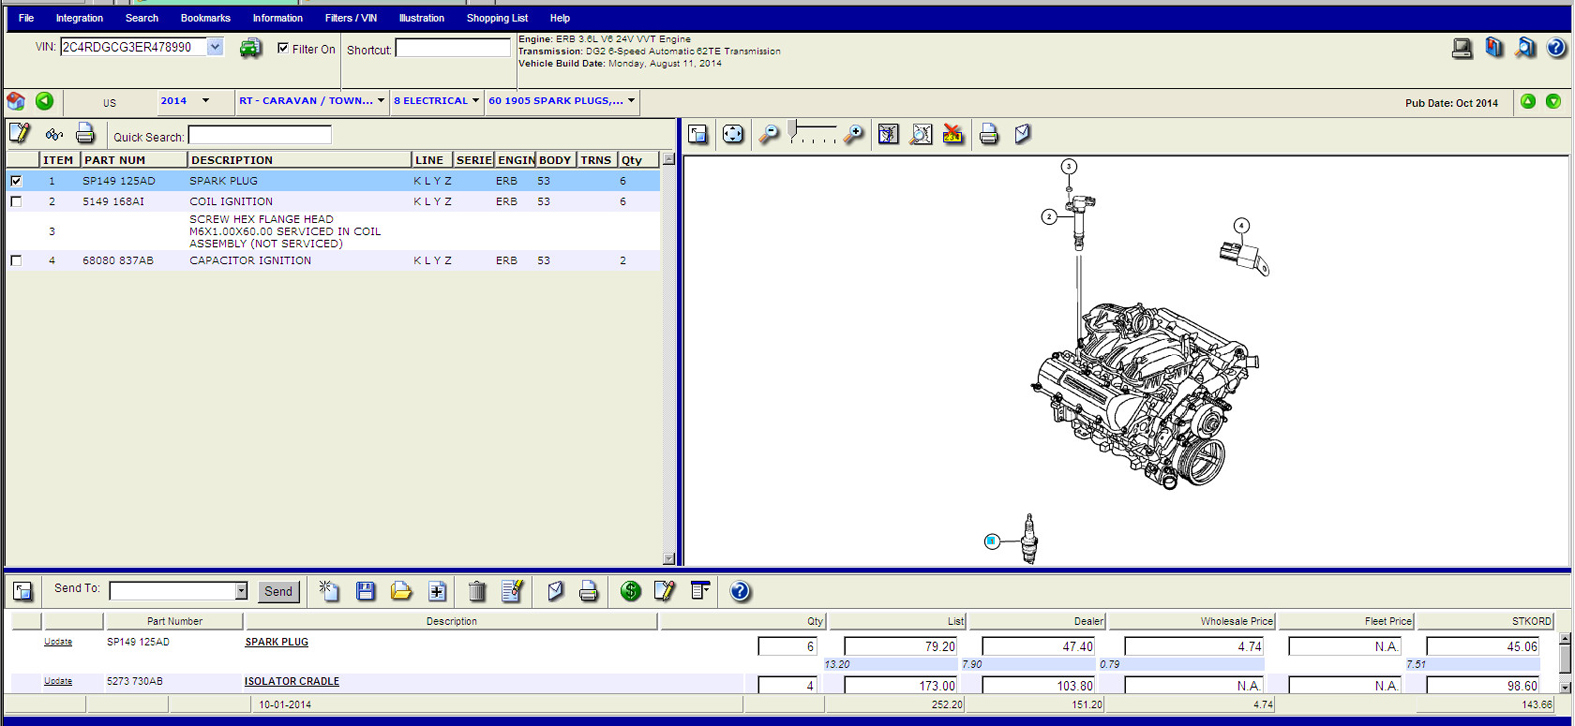Click the zoom in magnifier icon

[x=853, y=134]
